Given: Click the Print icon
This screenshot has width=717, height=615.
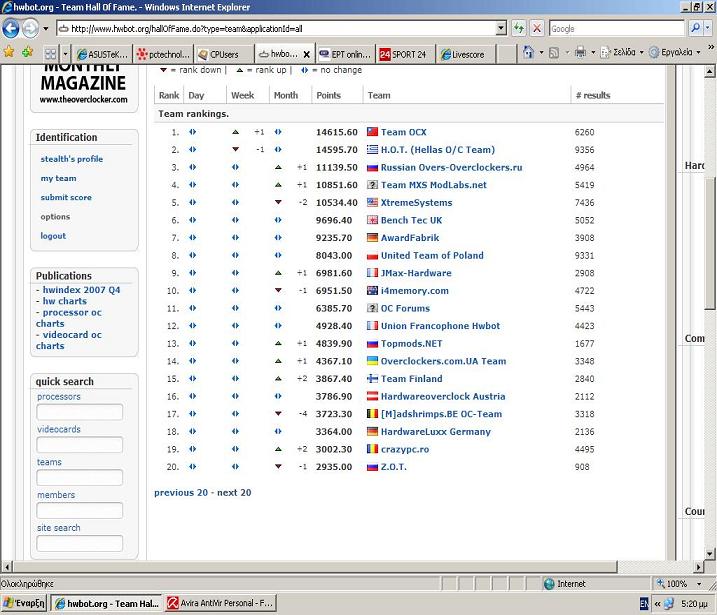Looking at the screenshot, I should click(x=580, y=53).
